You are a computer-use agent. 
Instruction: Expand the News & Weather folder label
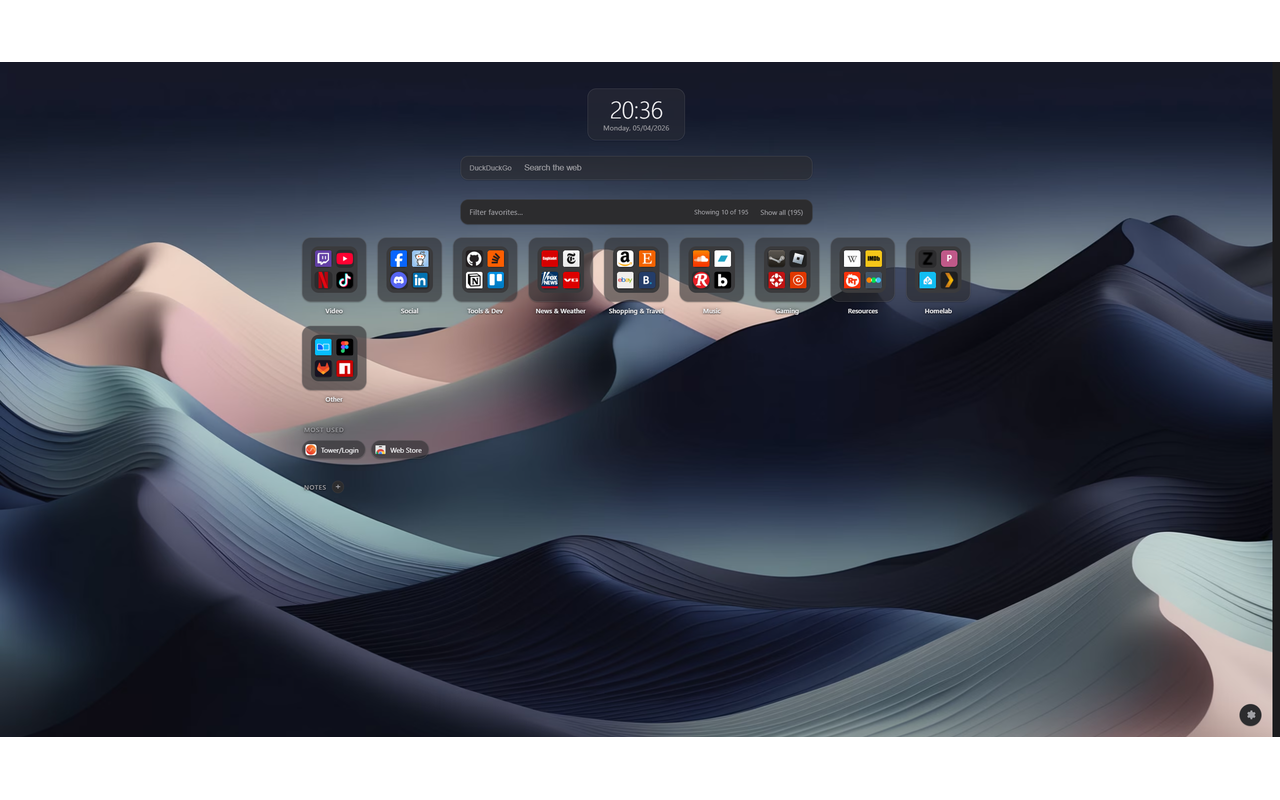tap(560, 311)
